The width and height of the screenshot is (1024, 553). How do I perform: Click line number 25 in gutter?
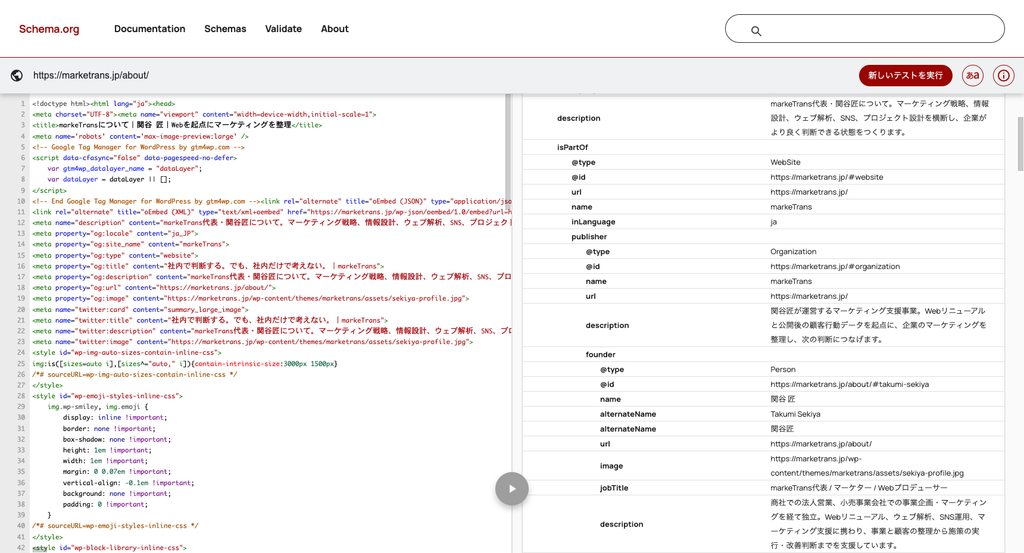tap(21, 364)
